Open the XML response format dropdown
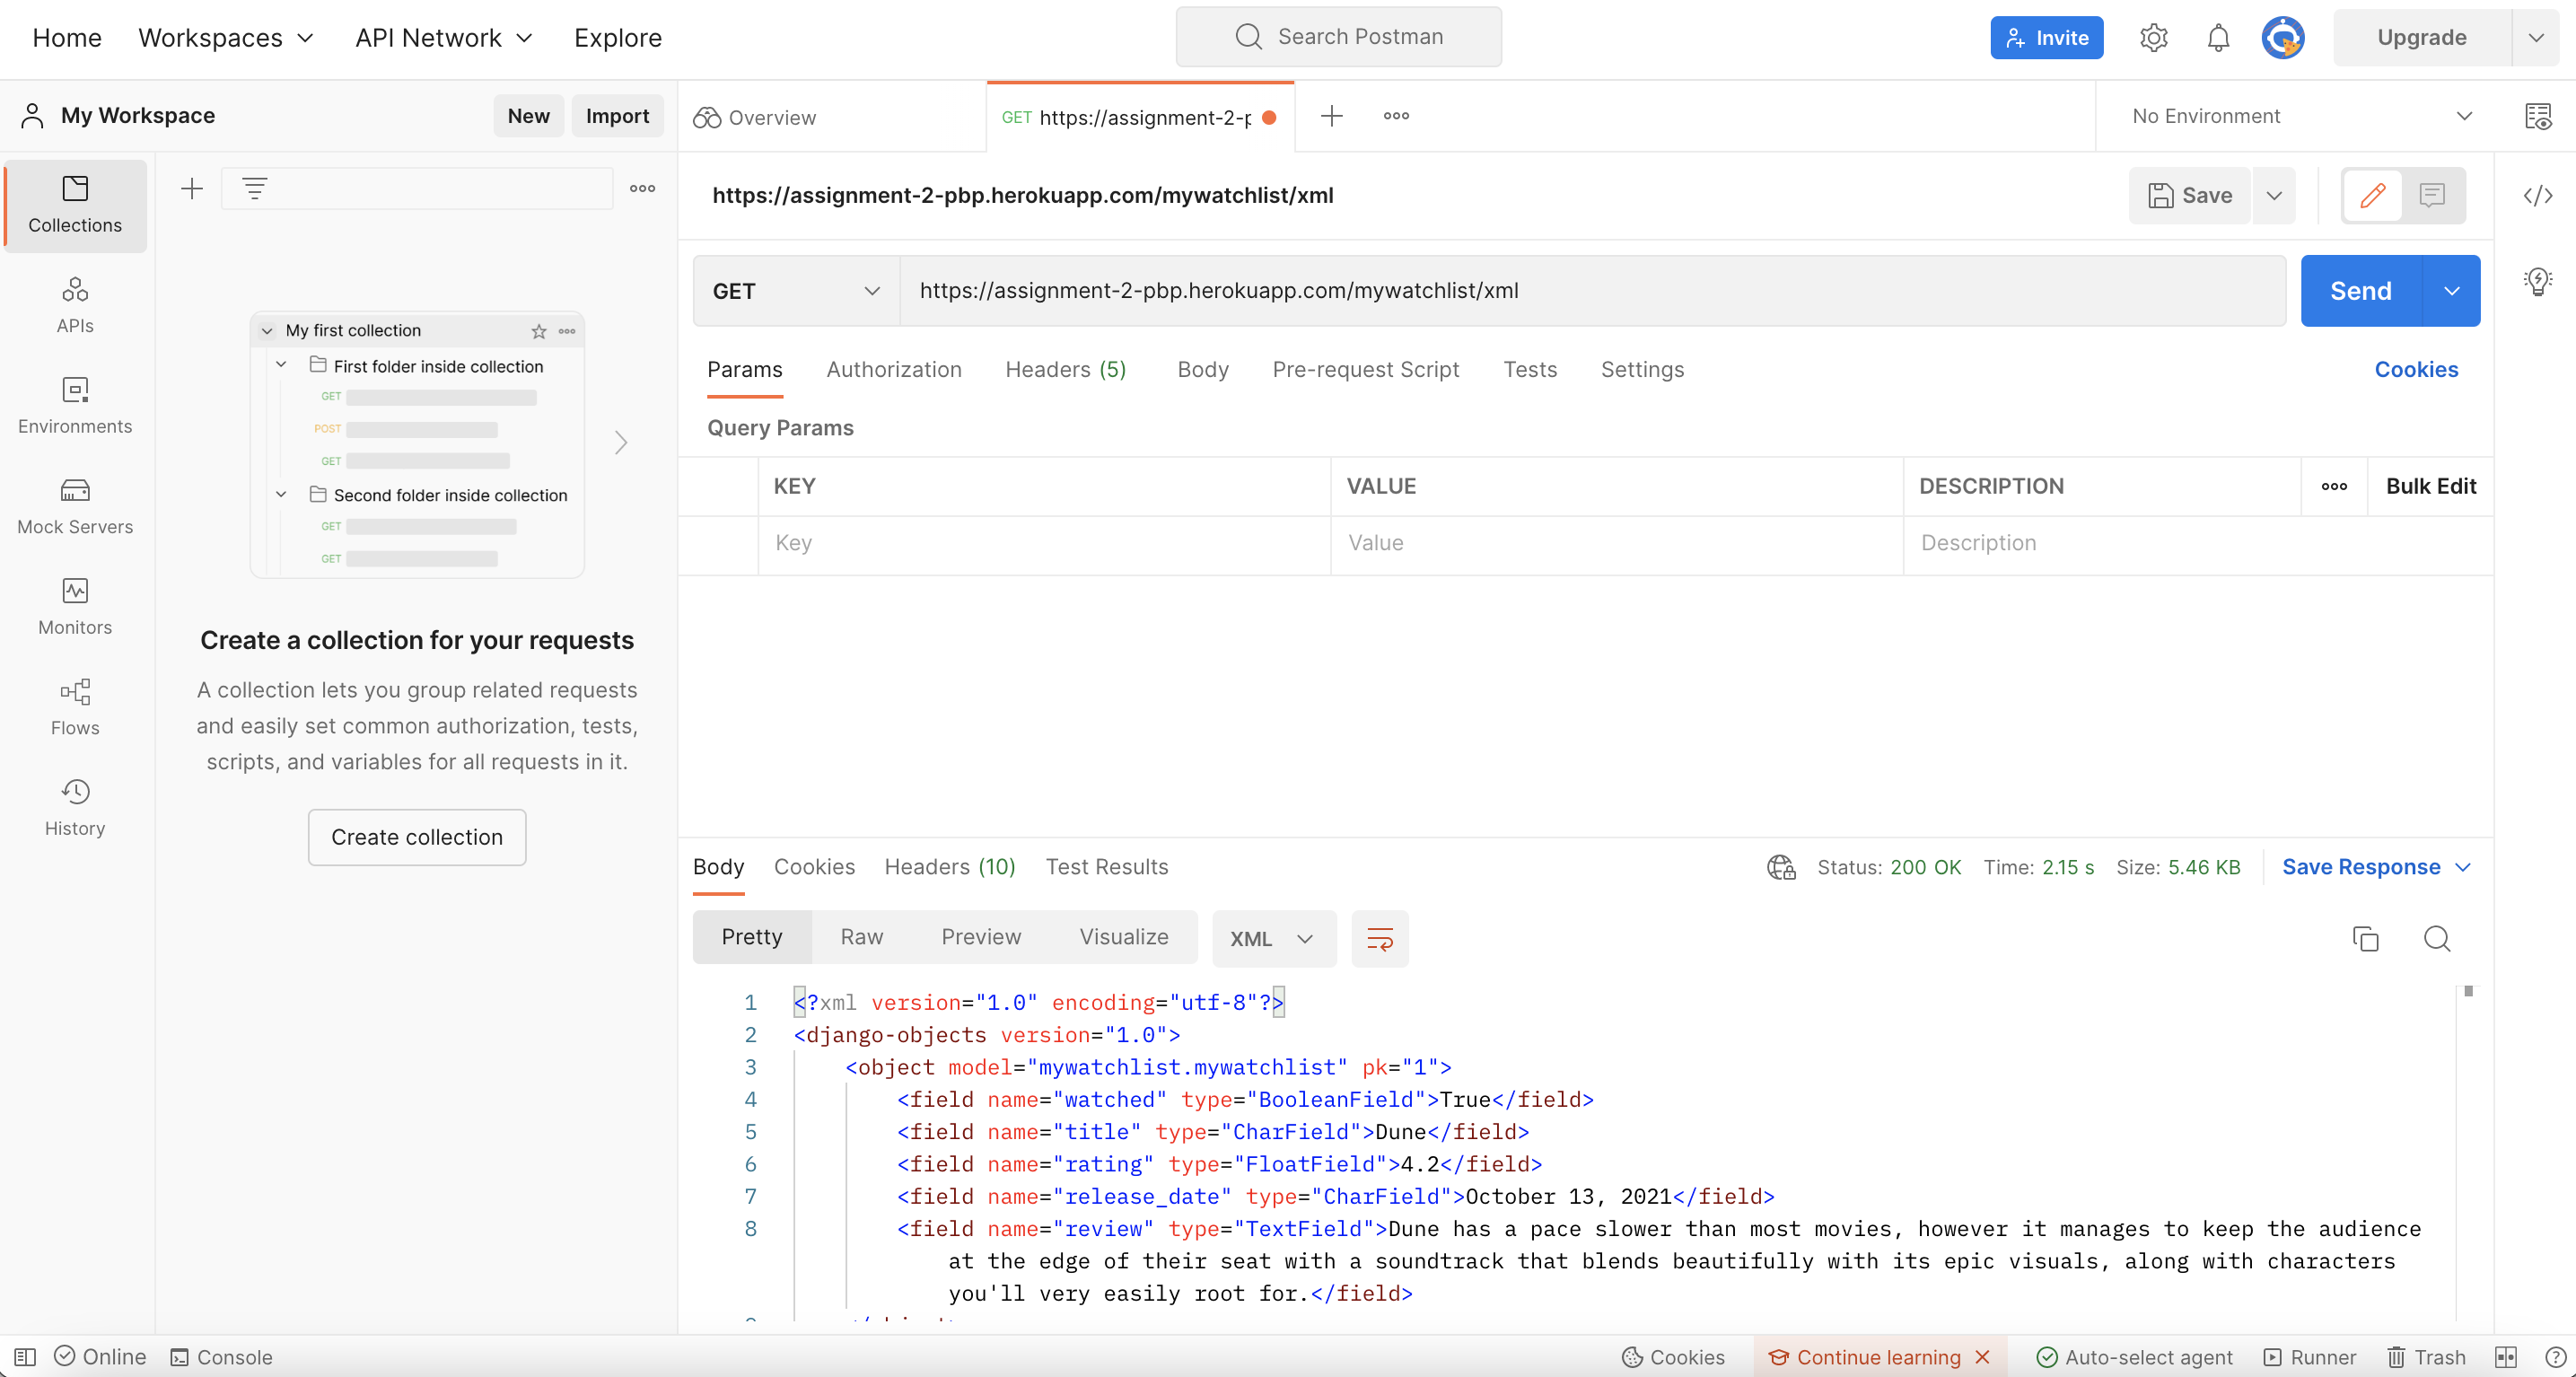 (x=1273, y=938)
